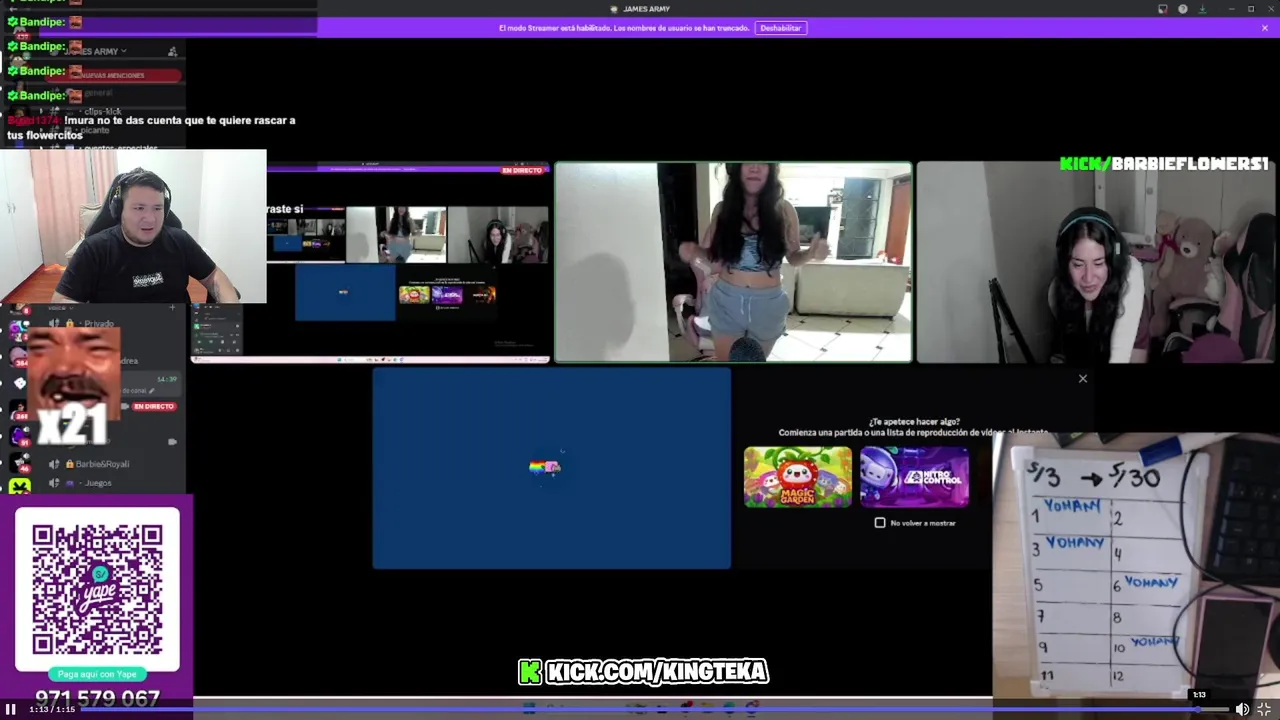Focus the dancing woman webcam tile
This screenshot has height=720, width=1280.
click(x=733, y=262)
